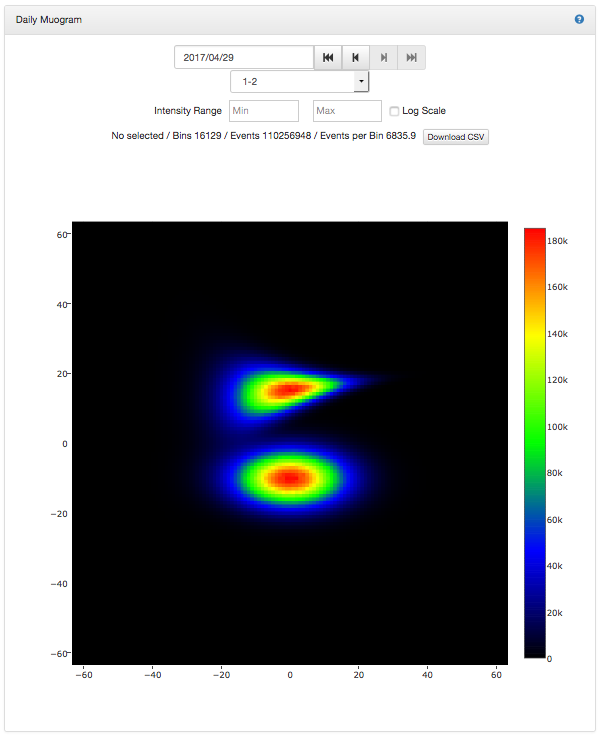Click the 180k color bar tick label

click(x=559, y=242)
